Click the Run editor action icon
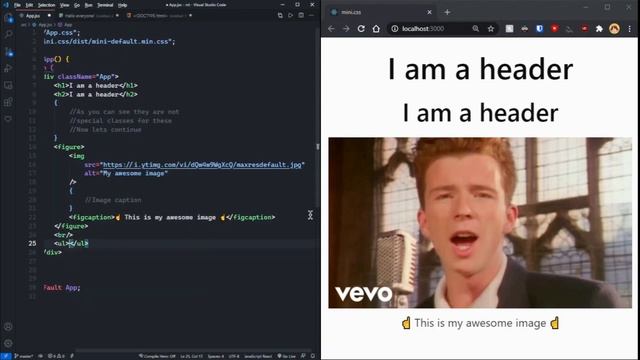The image size is (640, 360). click(291, 16)
